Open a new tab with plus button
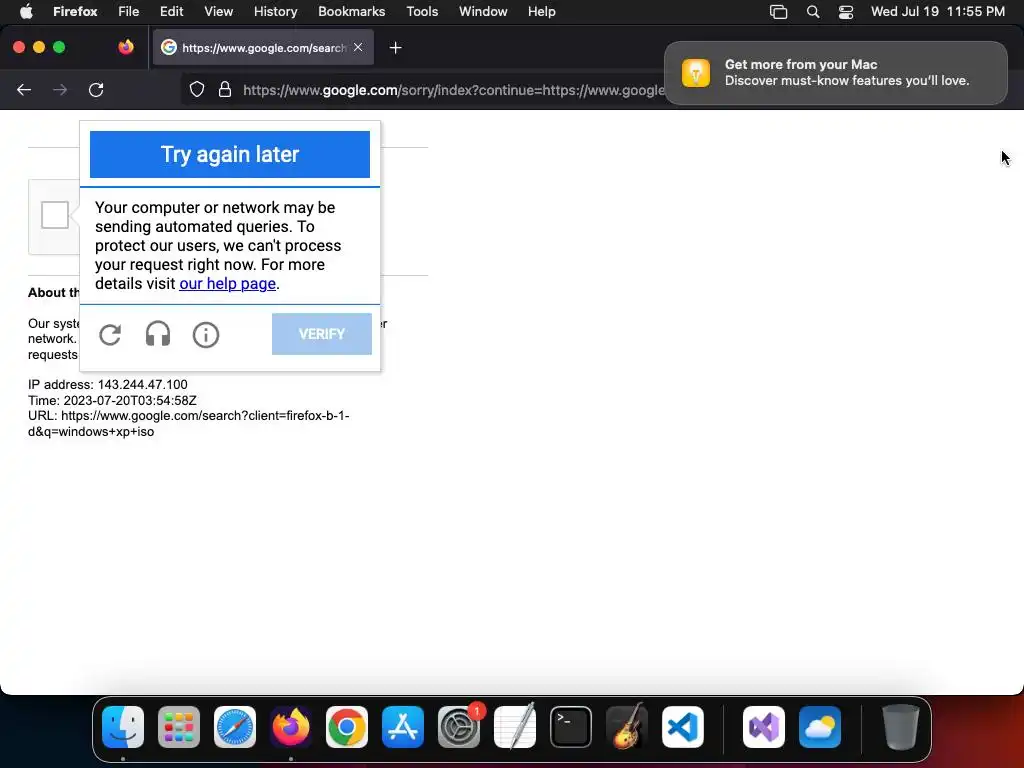The width and height of the screenshot is (1024, 768). (395, 48)
